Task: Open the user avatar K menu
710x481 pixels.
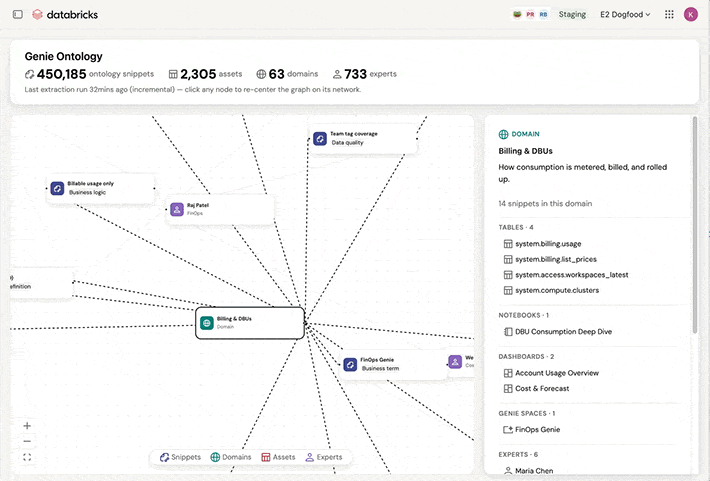Action: 691,14
